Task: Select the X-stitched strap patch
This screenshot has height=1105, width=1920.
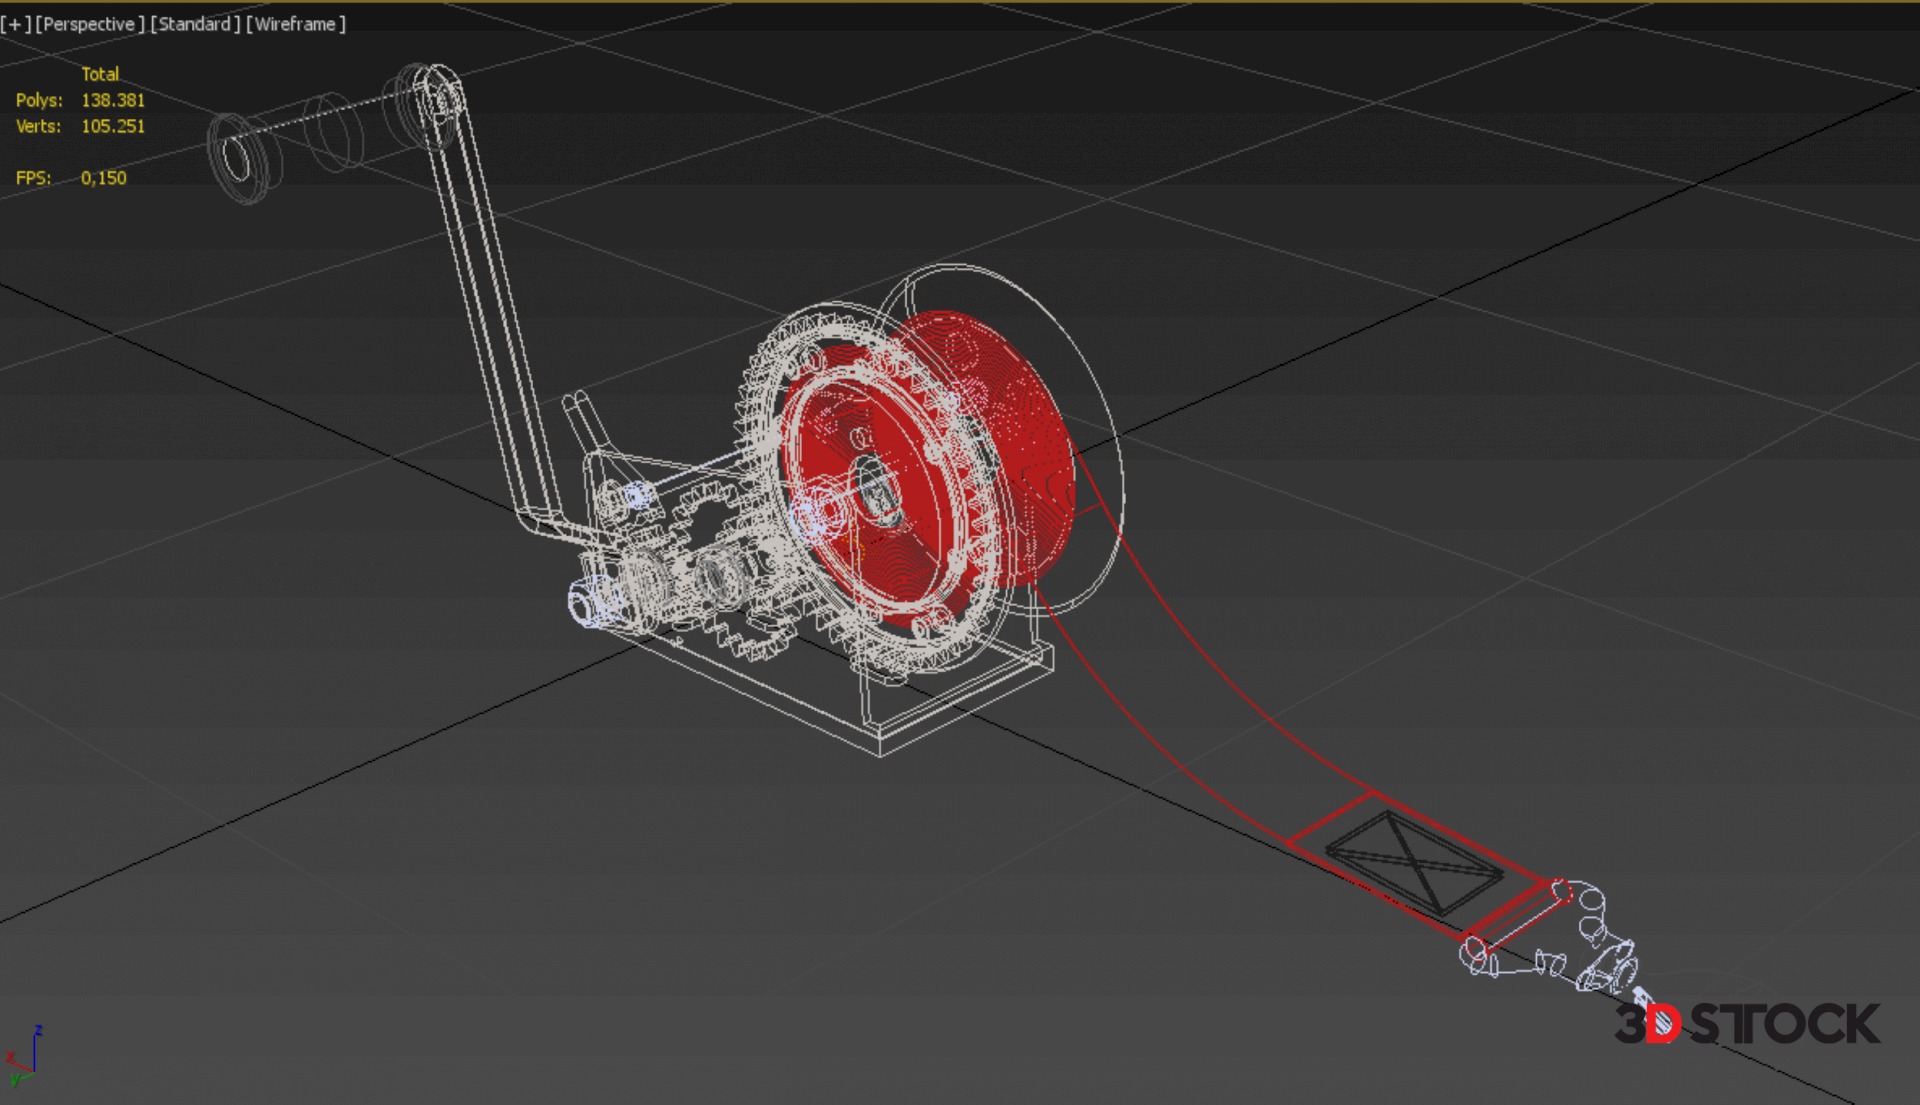Action: 1413,862
